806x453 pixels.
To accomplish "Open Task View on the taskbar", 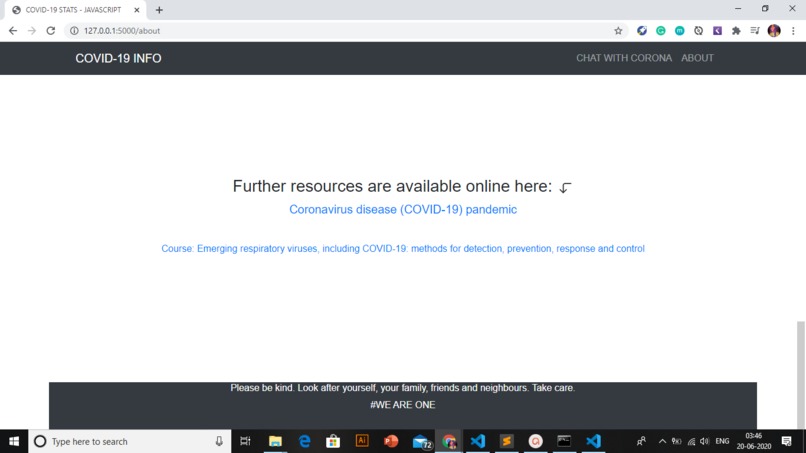I will (x=245, y=441).
